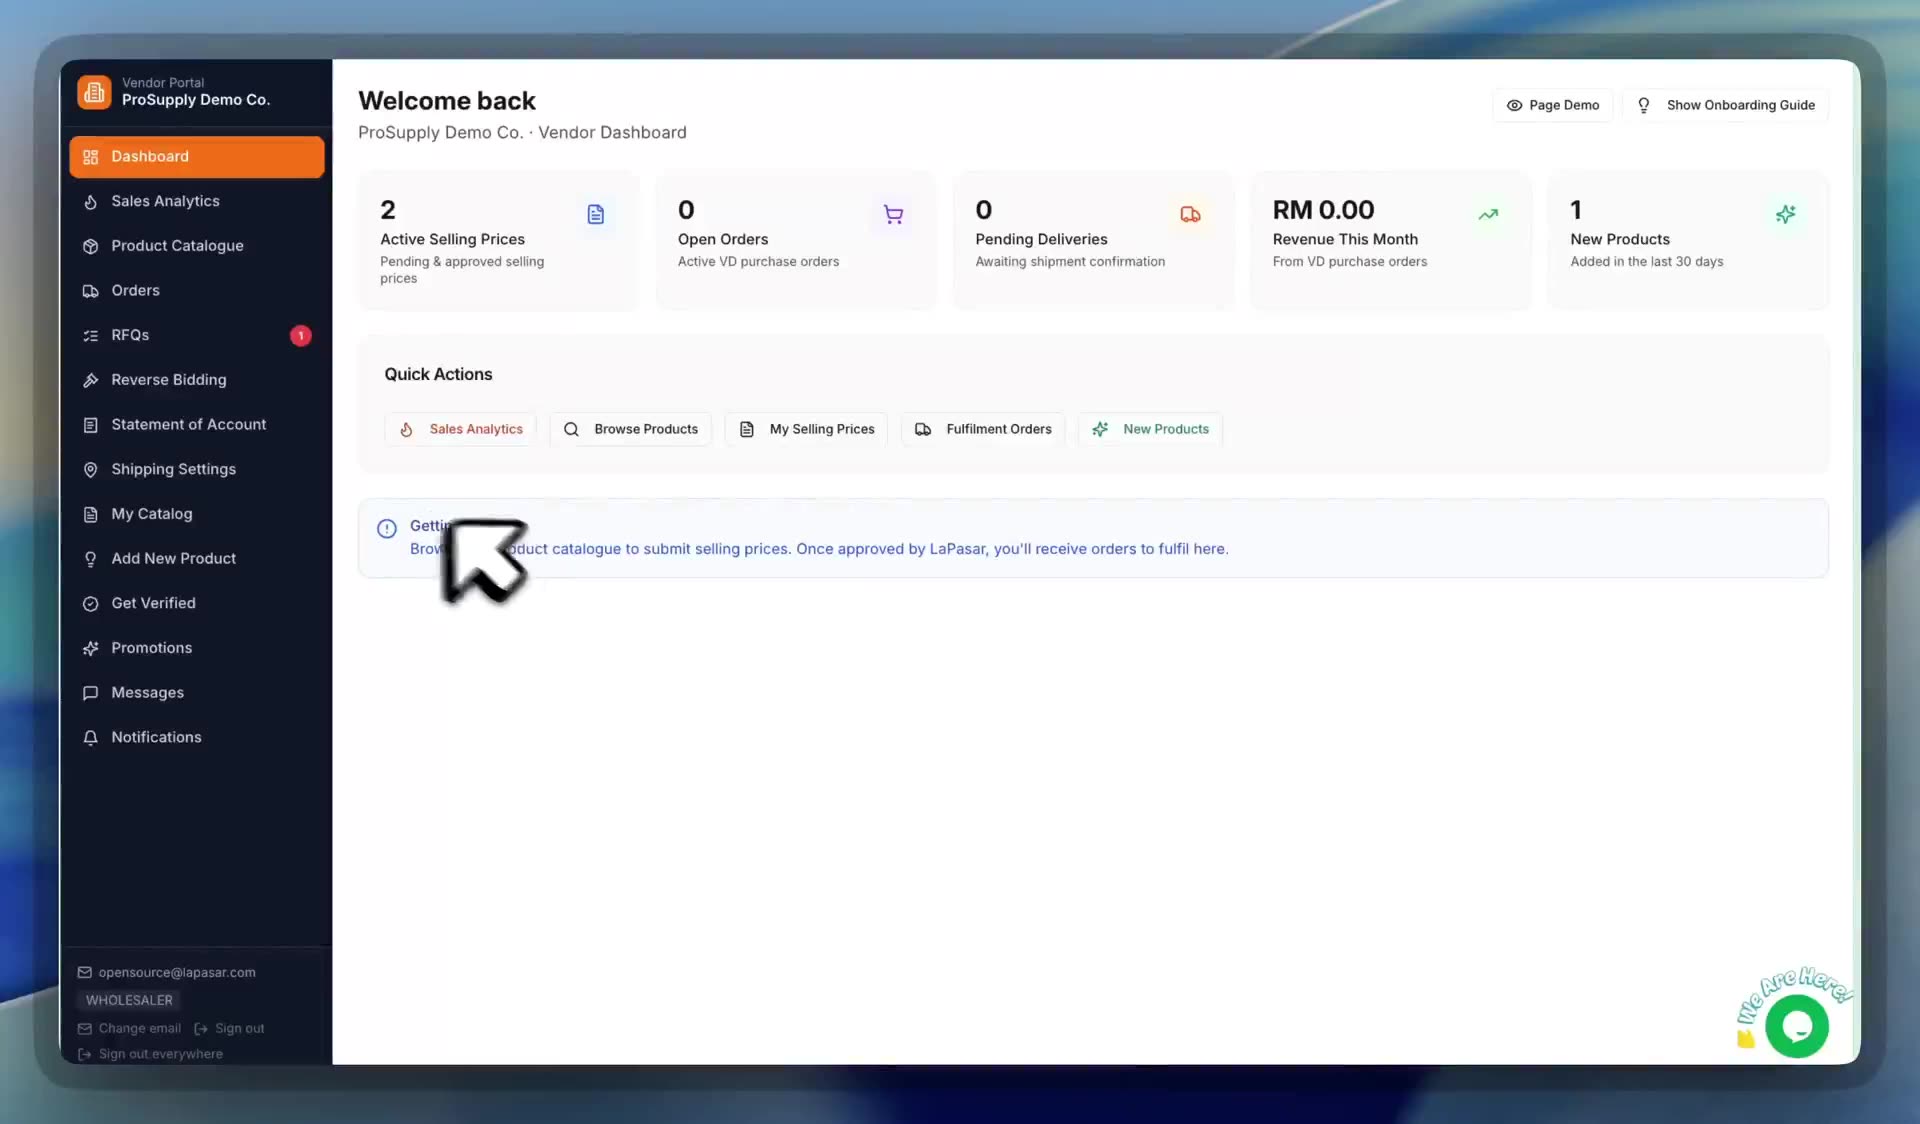This screenshot has height=1124, width=1920.
Task: Click the Statement of Account document icon
Action: click(90, 425)
